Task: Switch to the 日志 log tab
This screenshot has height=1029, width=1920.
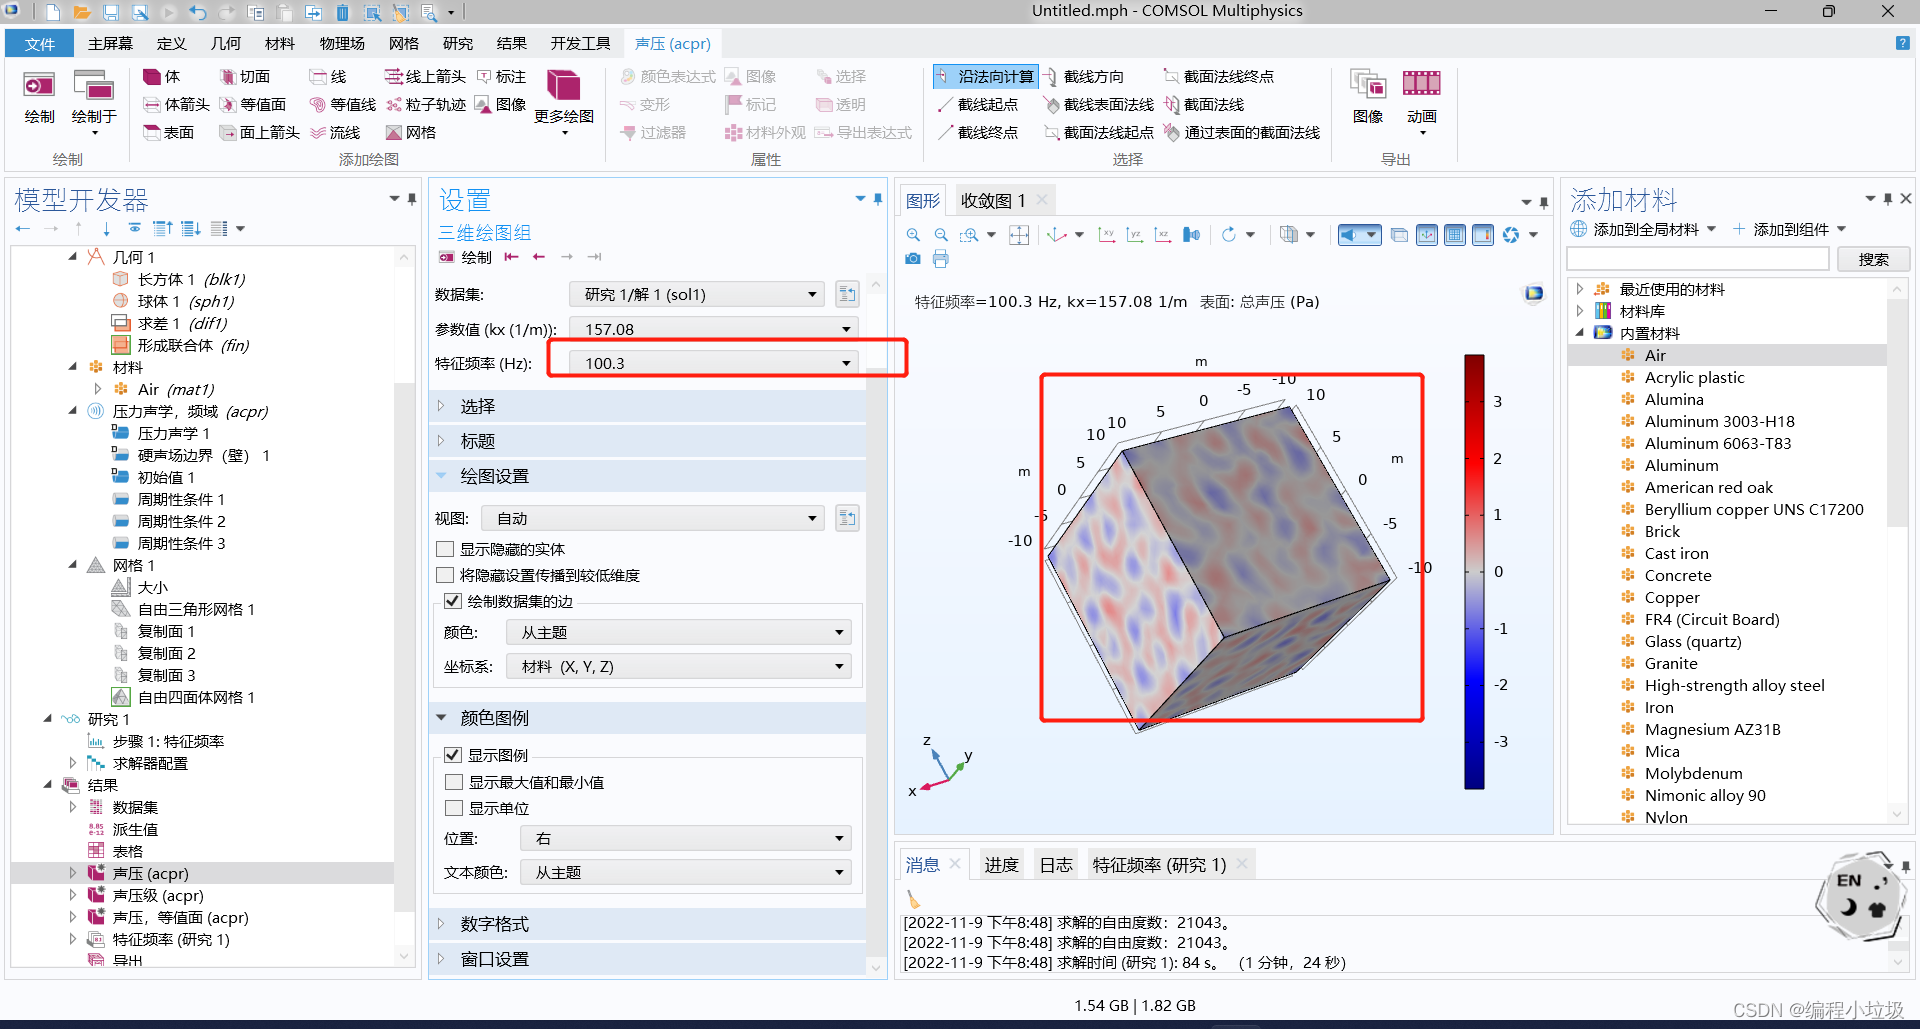Action: coord(1056,864)
